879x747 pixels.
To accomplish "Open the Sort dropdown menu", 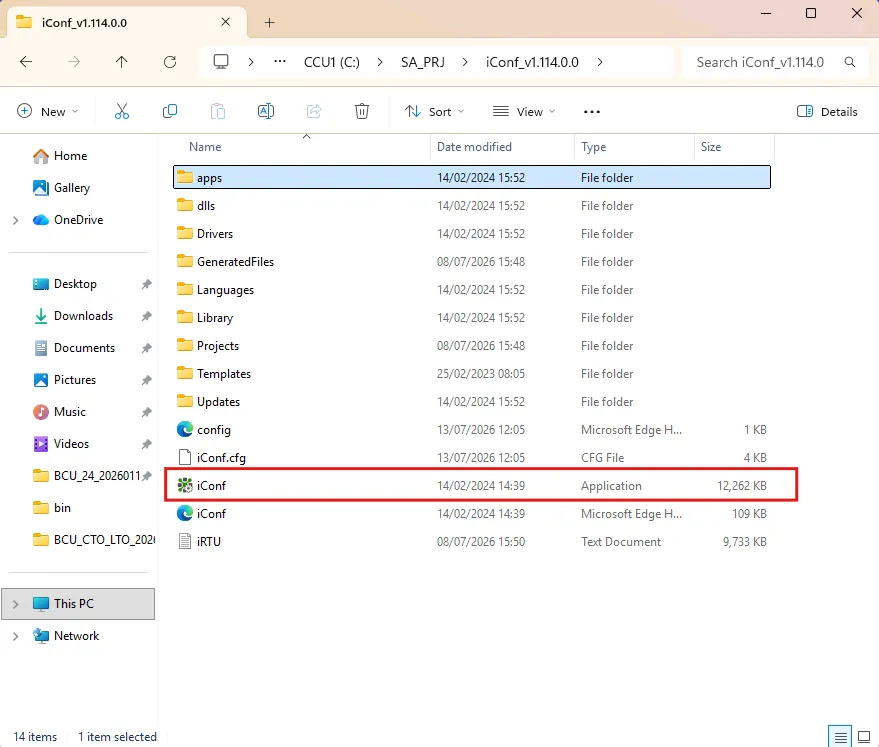I will coord(434,112).
